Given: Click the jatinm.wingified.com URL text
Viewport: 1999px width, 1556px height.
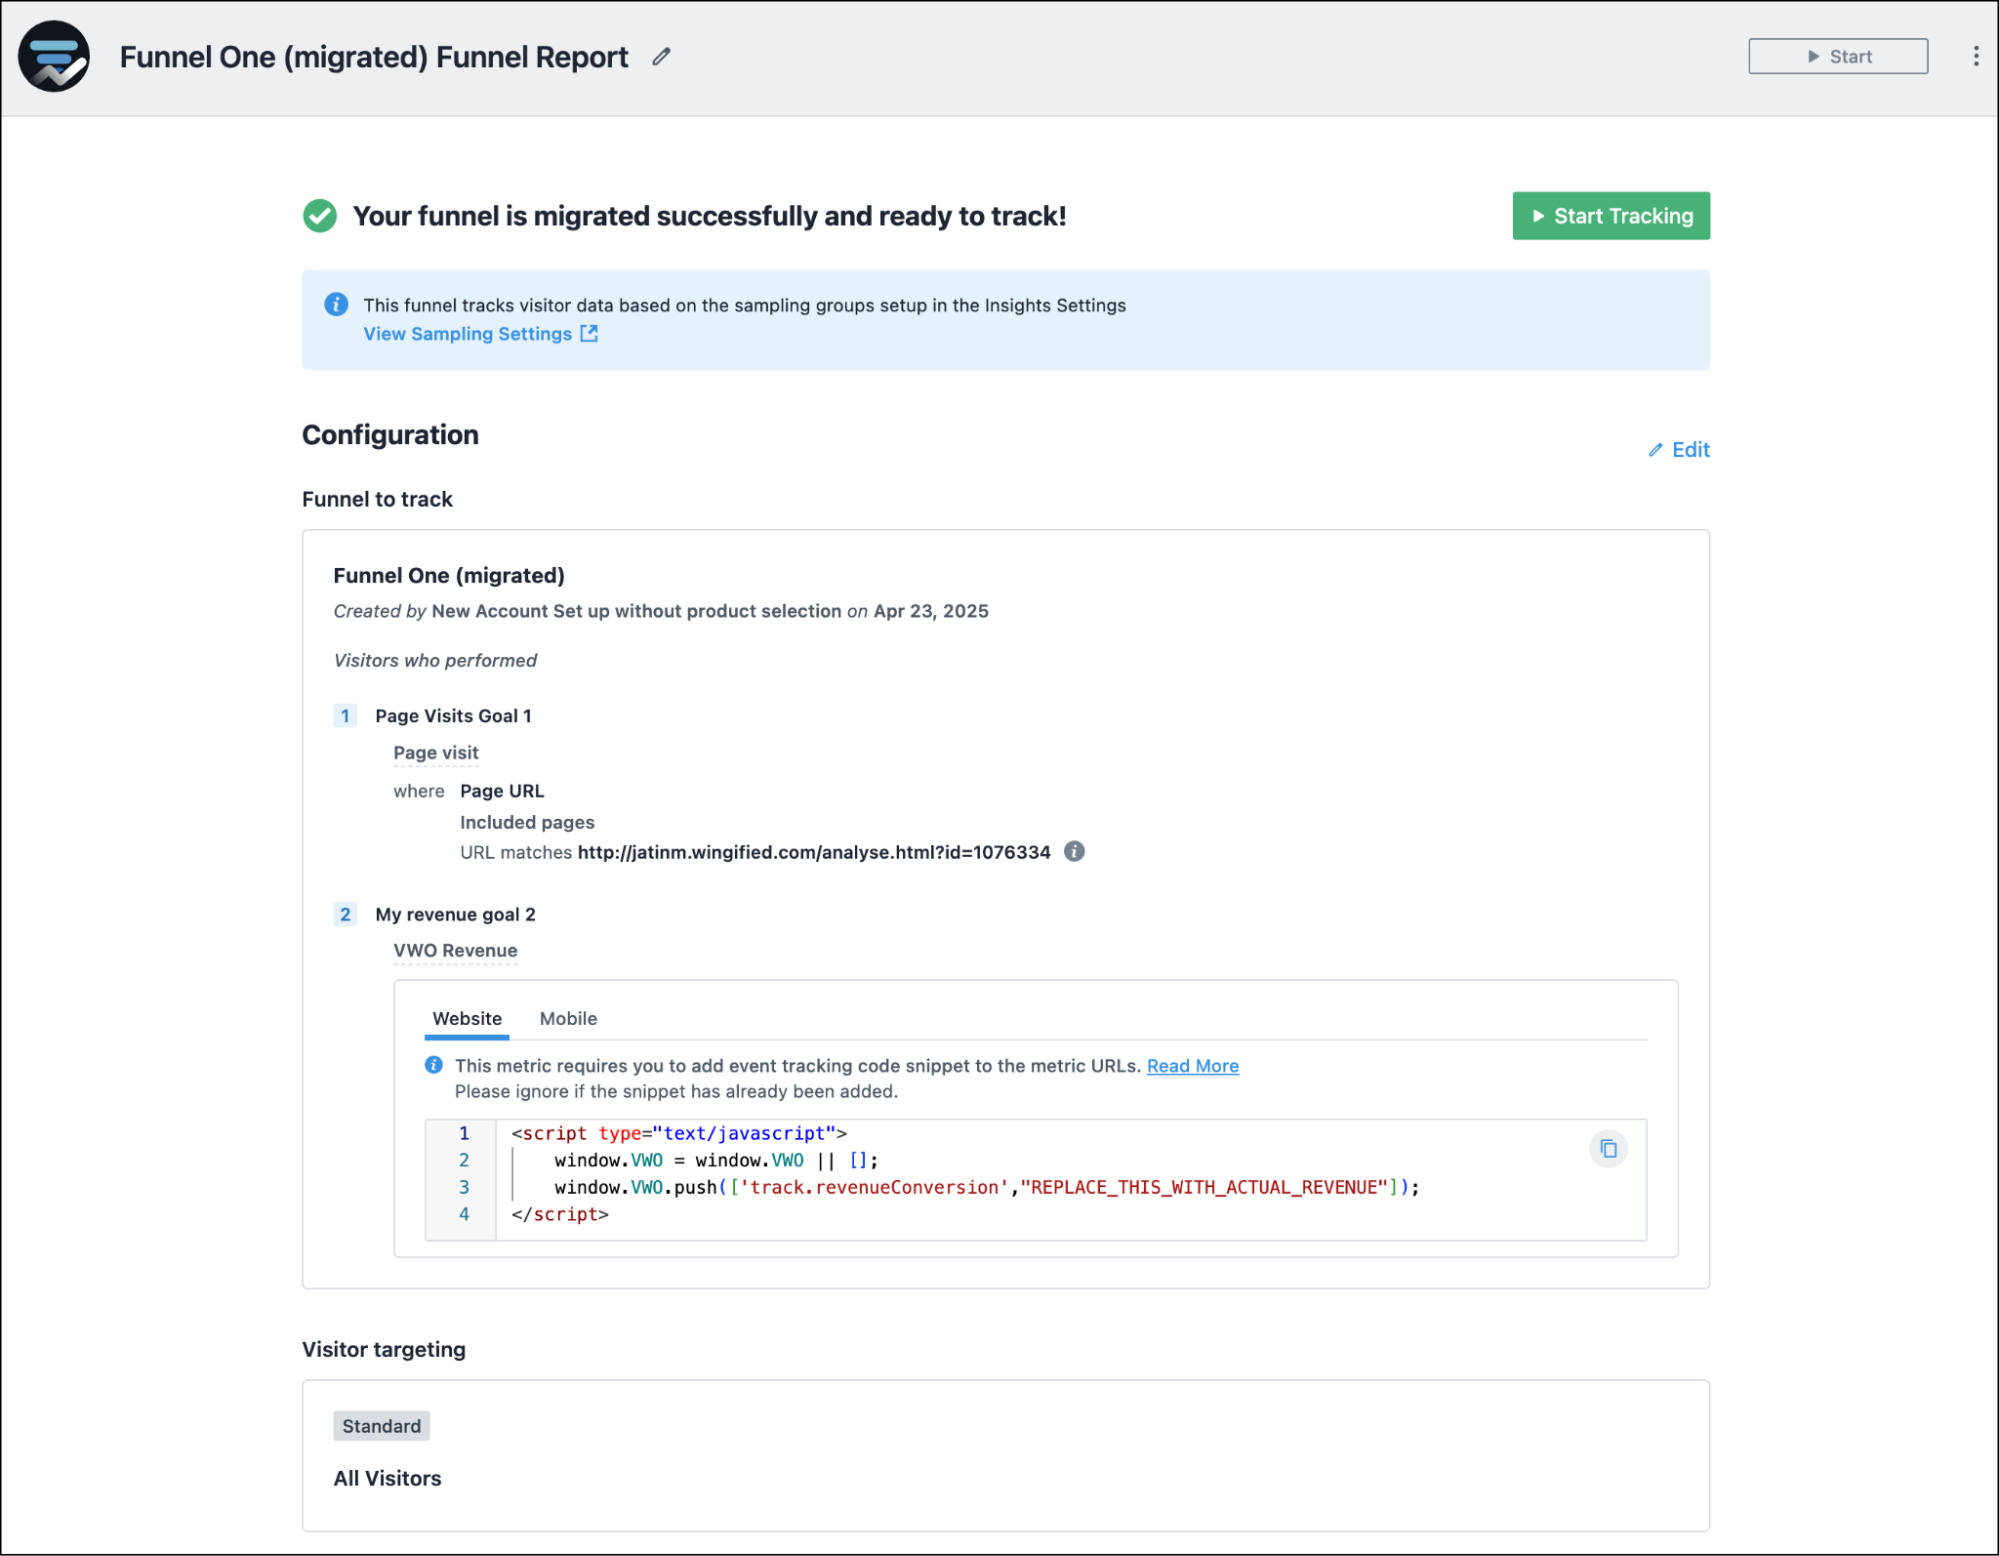Looking at the screenshot, I should (x=814, y=852).
